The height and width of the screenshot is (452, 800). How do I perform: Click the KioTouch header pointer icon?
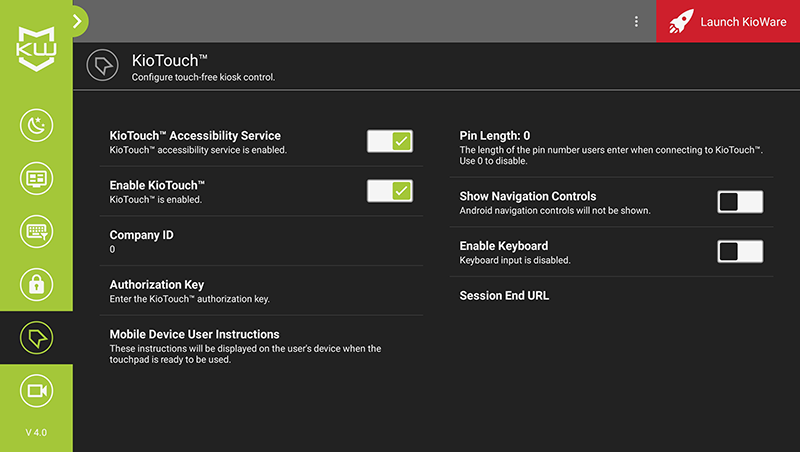[103, 65]
